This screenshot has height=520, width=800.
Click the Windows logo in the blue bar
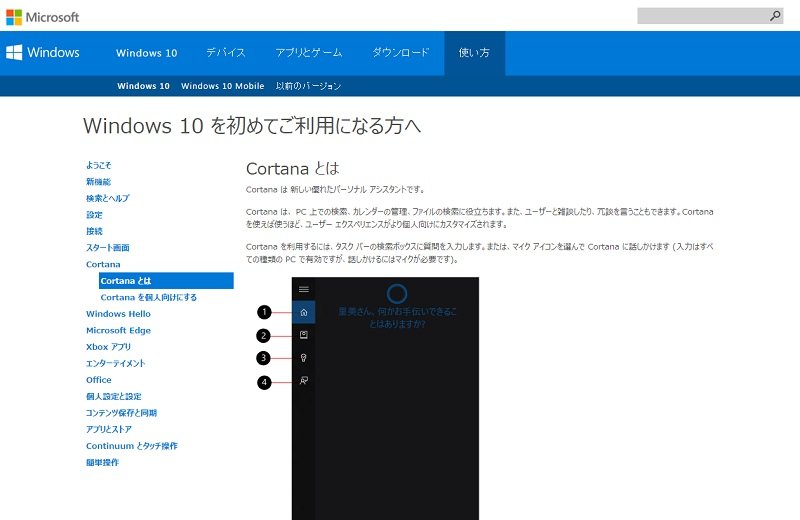43,53
